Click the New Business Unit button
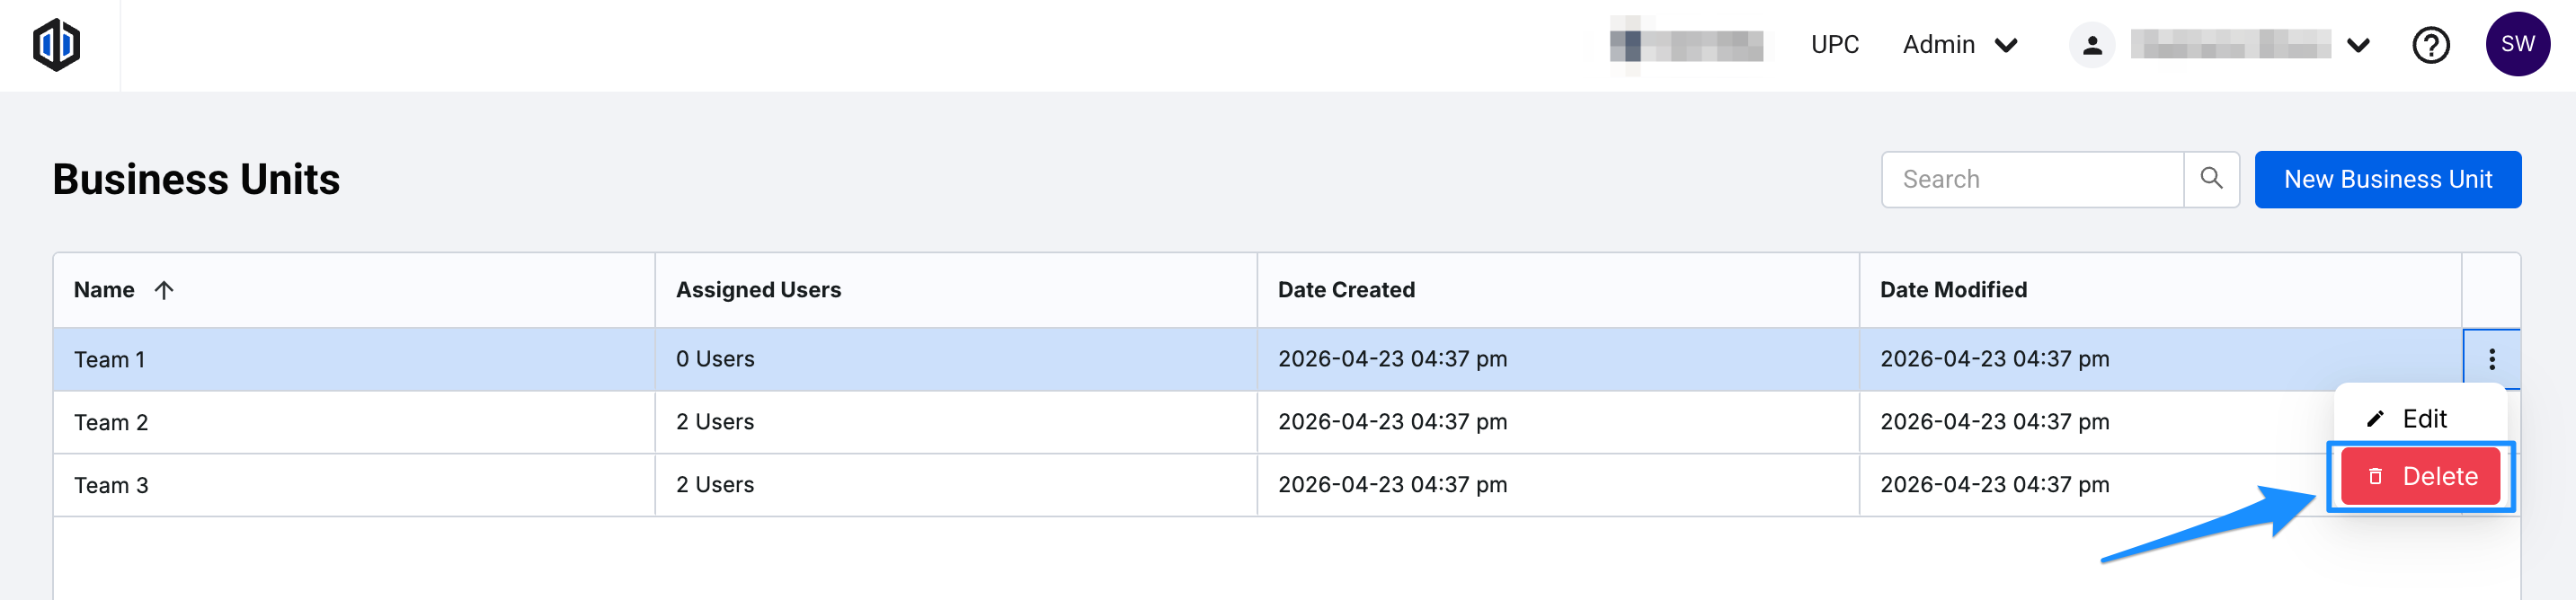 pyautogui.click(x=2387, y=179)
